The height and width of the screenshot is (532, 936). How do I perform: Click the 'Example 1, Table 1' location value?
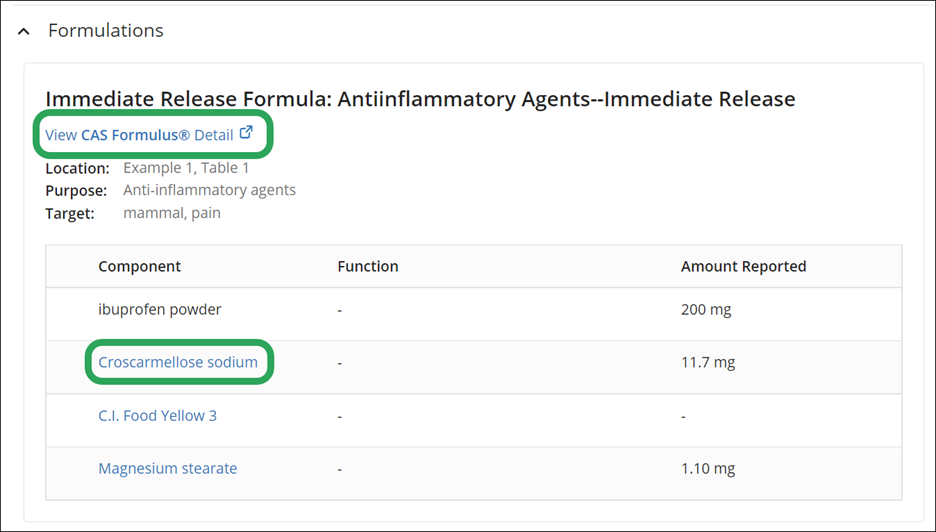click(x=186, y=168)
